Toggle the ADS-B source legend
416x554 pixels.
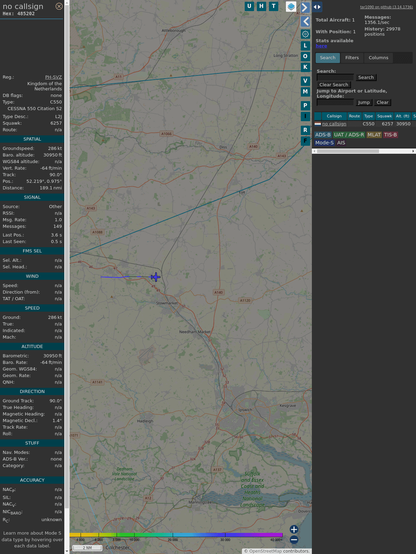pyautogui.click(x=323, y=135)
